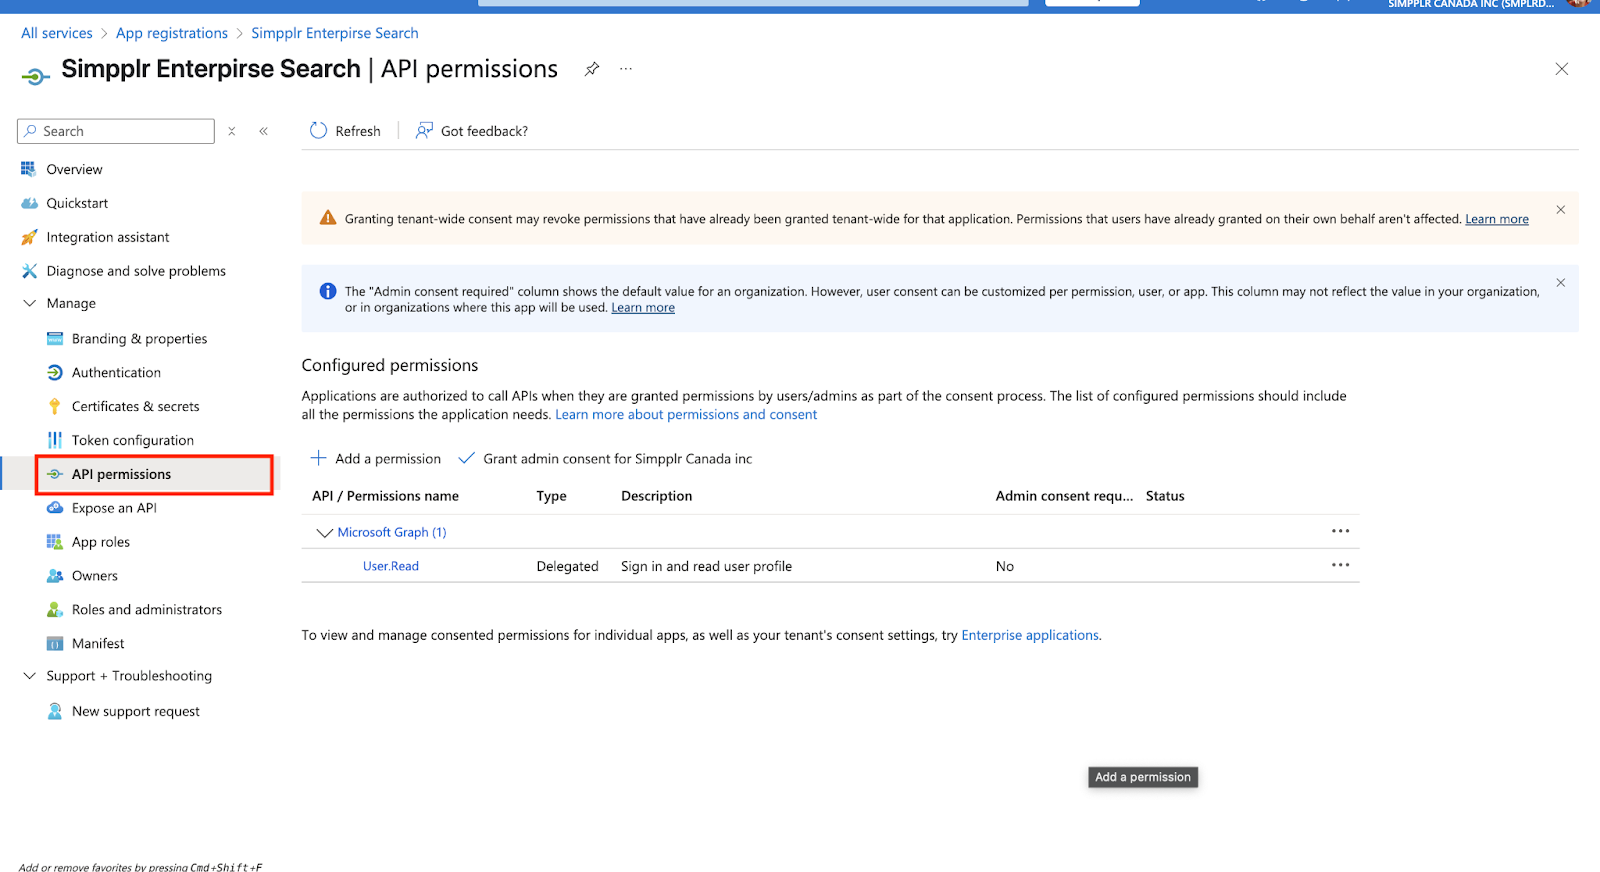Open the Enterprise applications link
This screenshot has width=1600, height=872.
[x=1029, y=635]
